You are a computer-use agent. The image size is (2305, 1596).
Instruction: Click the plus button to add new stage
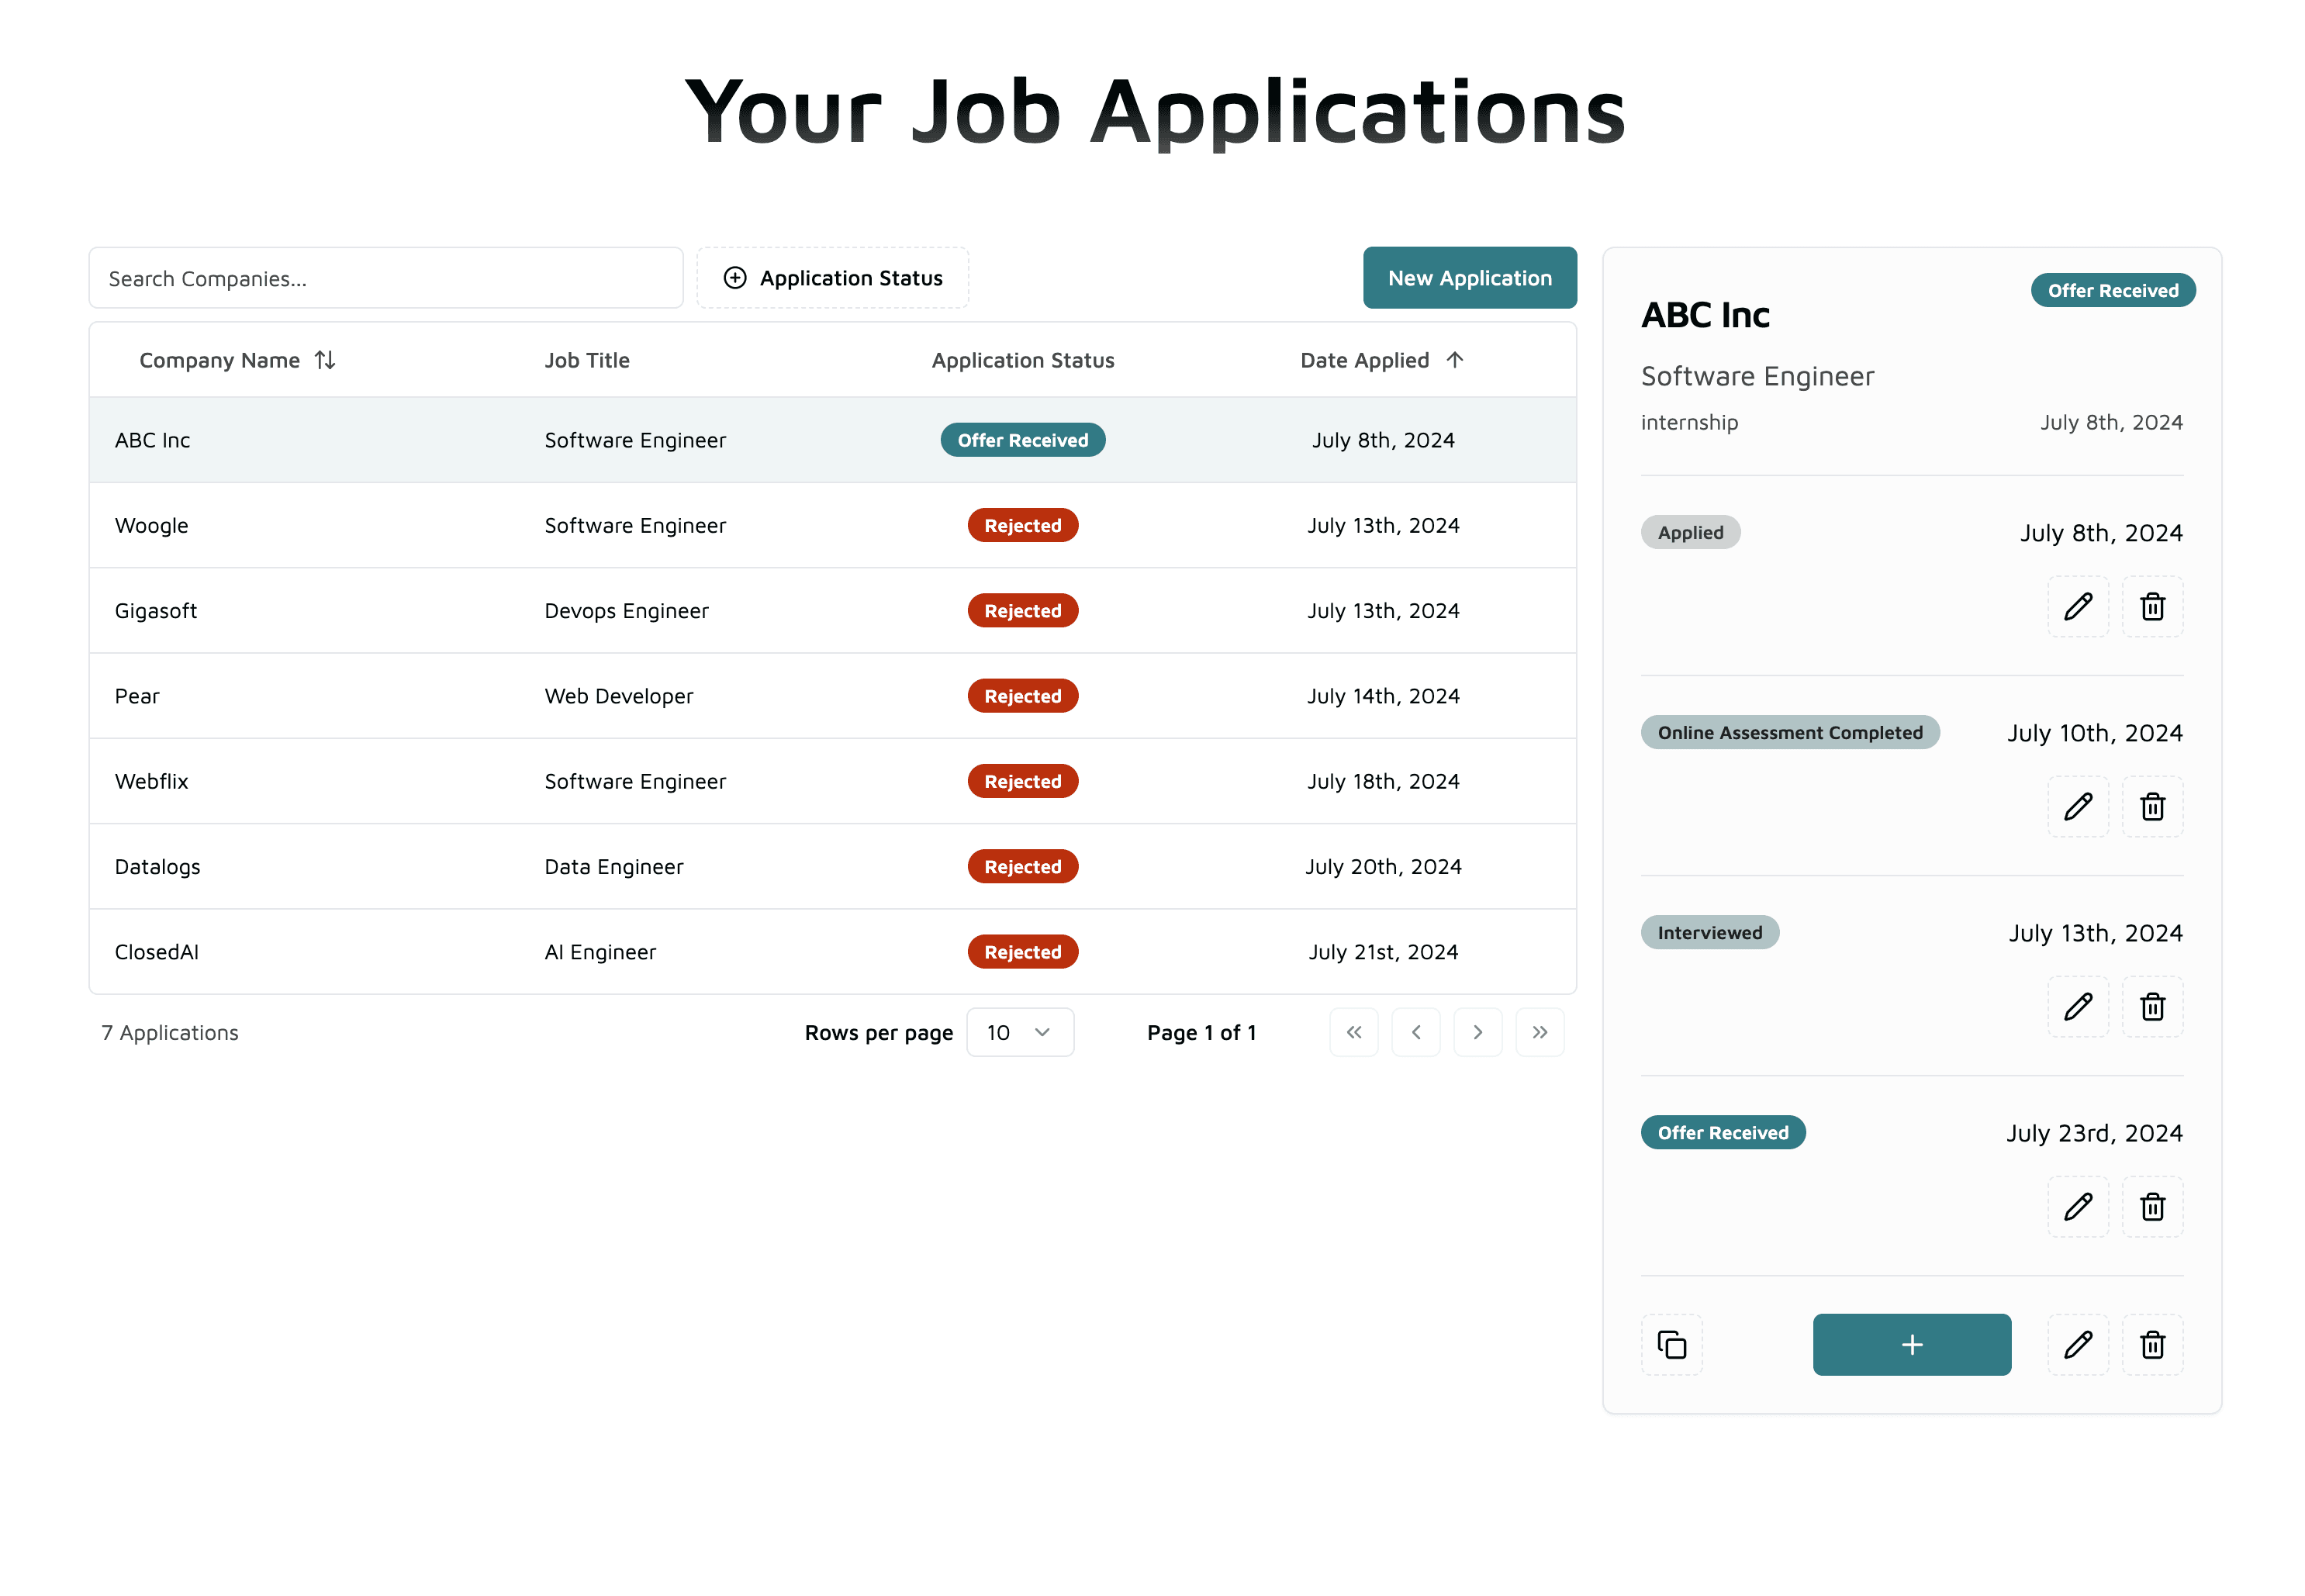tap(1911, 1344)
